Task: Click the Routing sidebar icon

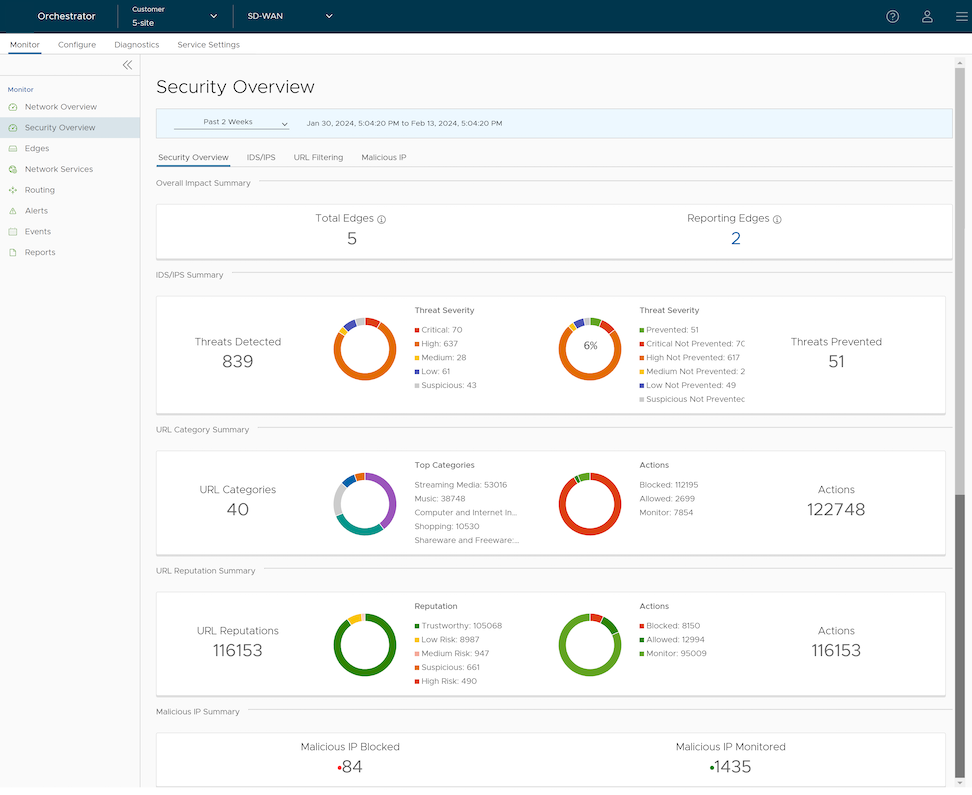Action: pos(13,190)
